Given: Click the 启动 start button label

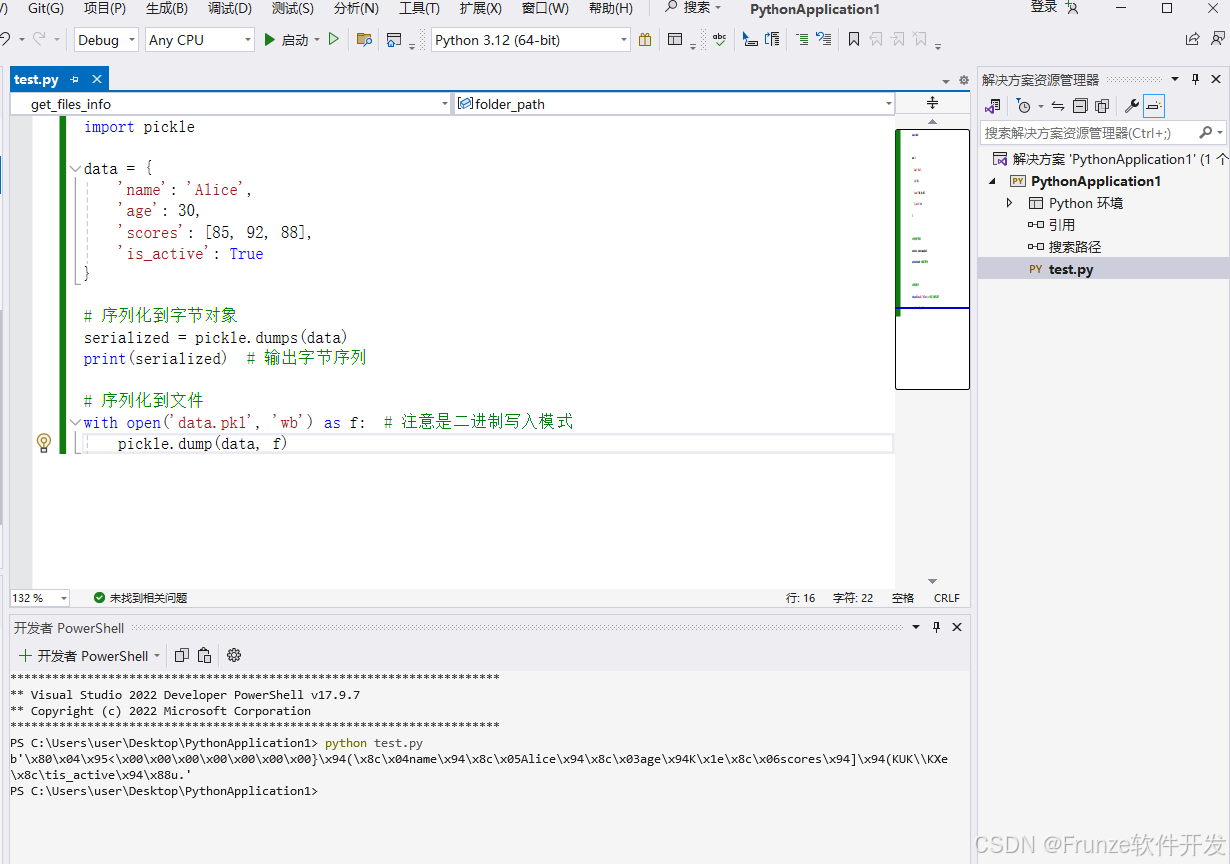Looking at the screenshot, I should click(x=295, y=40).
